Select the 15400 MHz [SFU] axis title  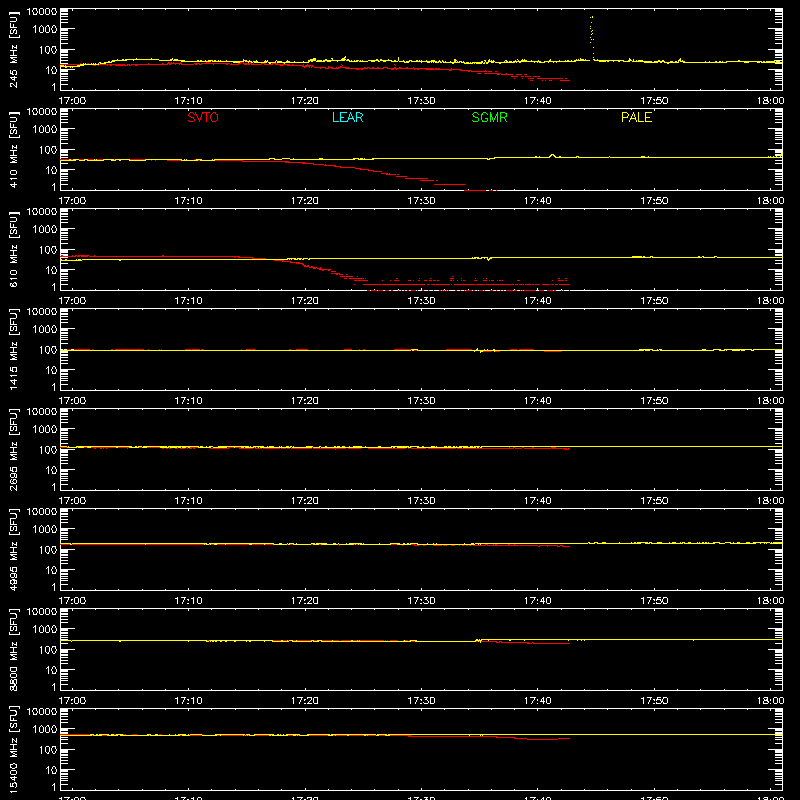[13, 750]
